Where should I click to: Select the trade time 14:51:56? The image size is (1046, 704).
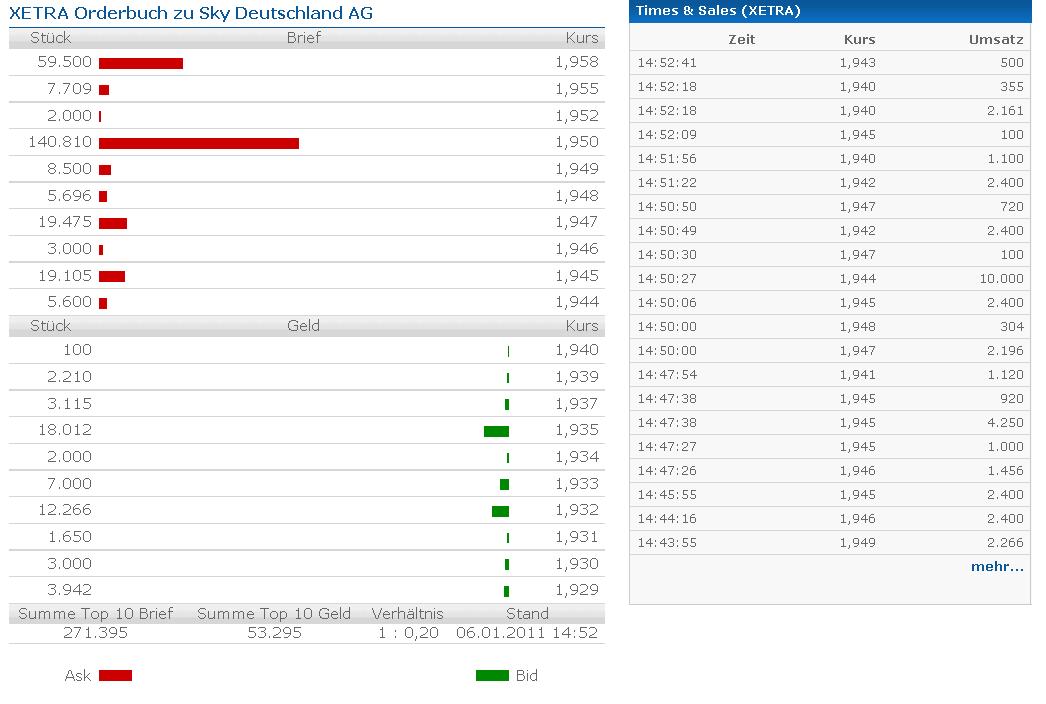pos(667,159)
